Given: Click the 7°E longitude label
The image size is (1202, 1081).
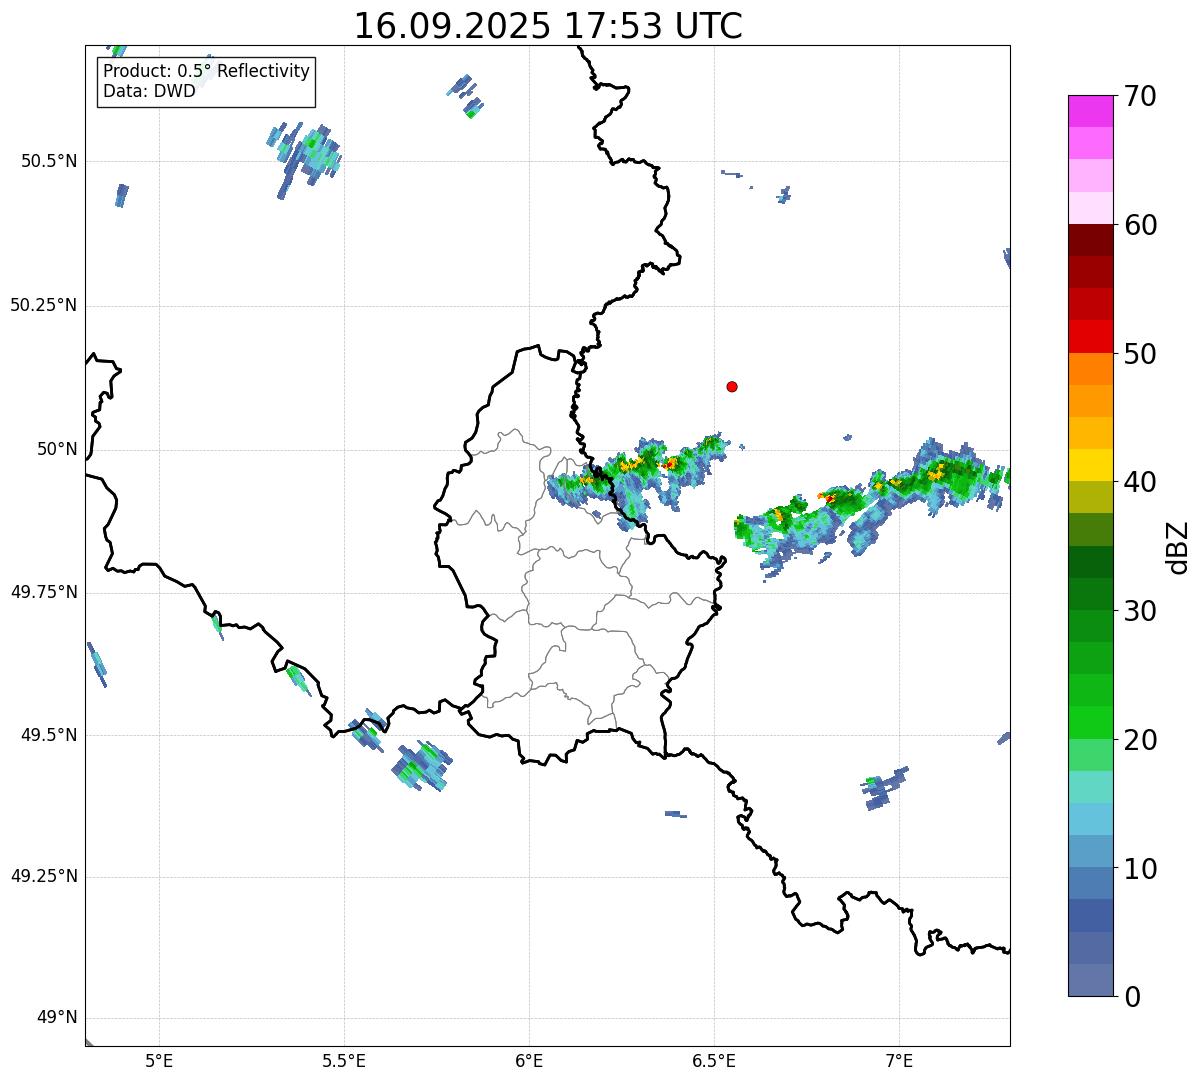Looking at the screenshot, I should [x=899, y=1061].
